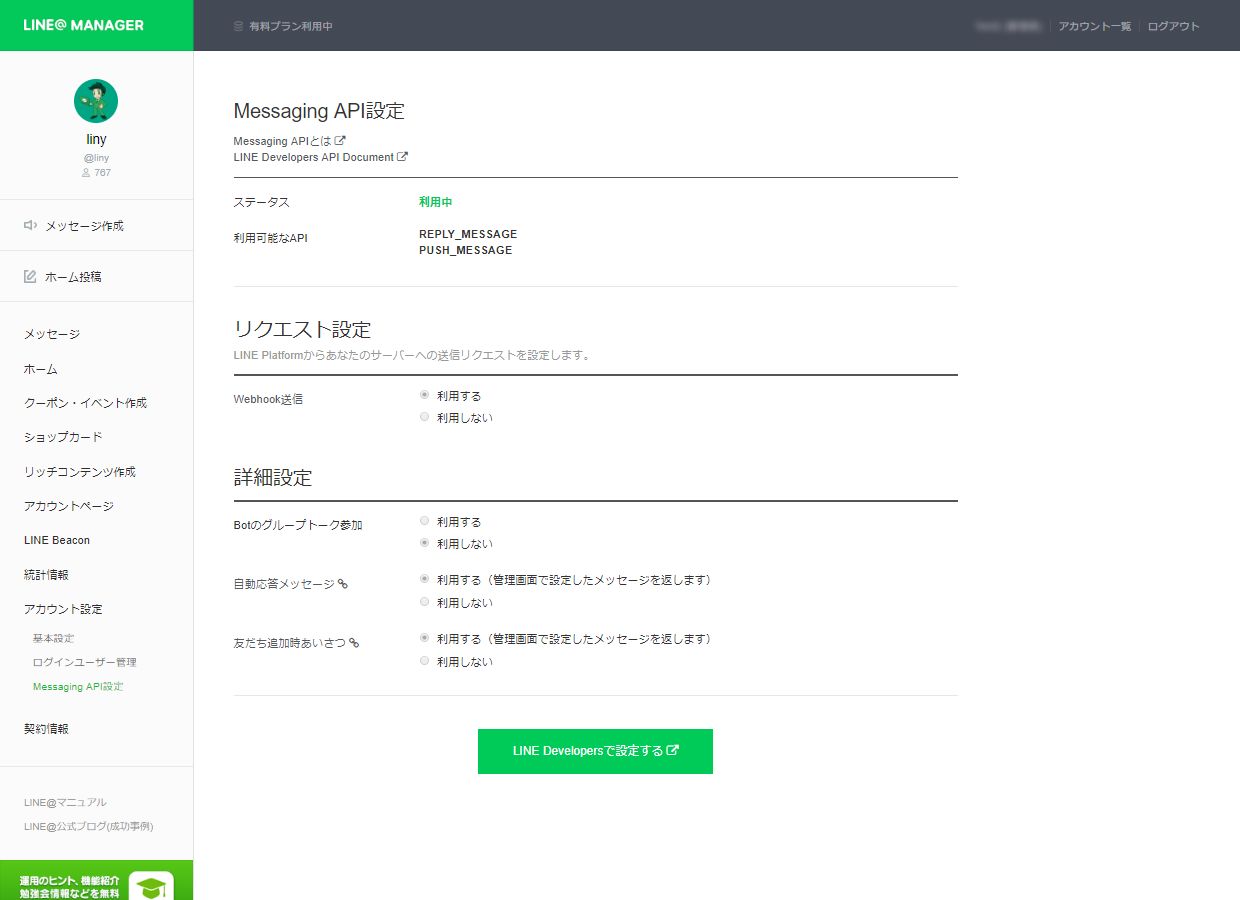
Task: Select 利用しない for 友だち追加時あいさつ
Action: [x=425, y=661]
